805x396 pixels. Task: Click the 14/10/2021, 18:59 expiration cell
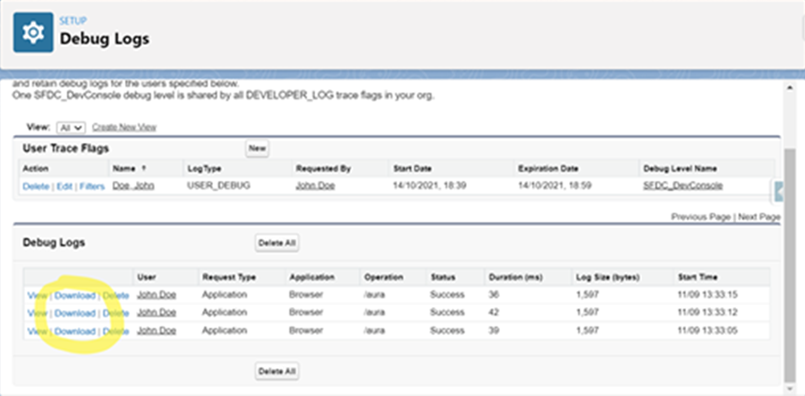[x=554, y=185]
